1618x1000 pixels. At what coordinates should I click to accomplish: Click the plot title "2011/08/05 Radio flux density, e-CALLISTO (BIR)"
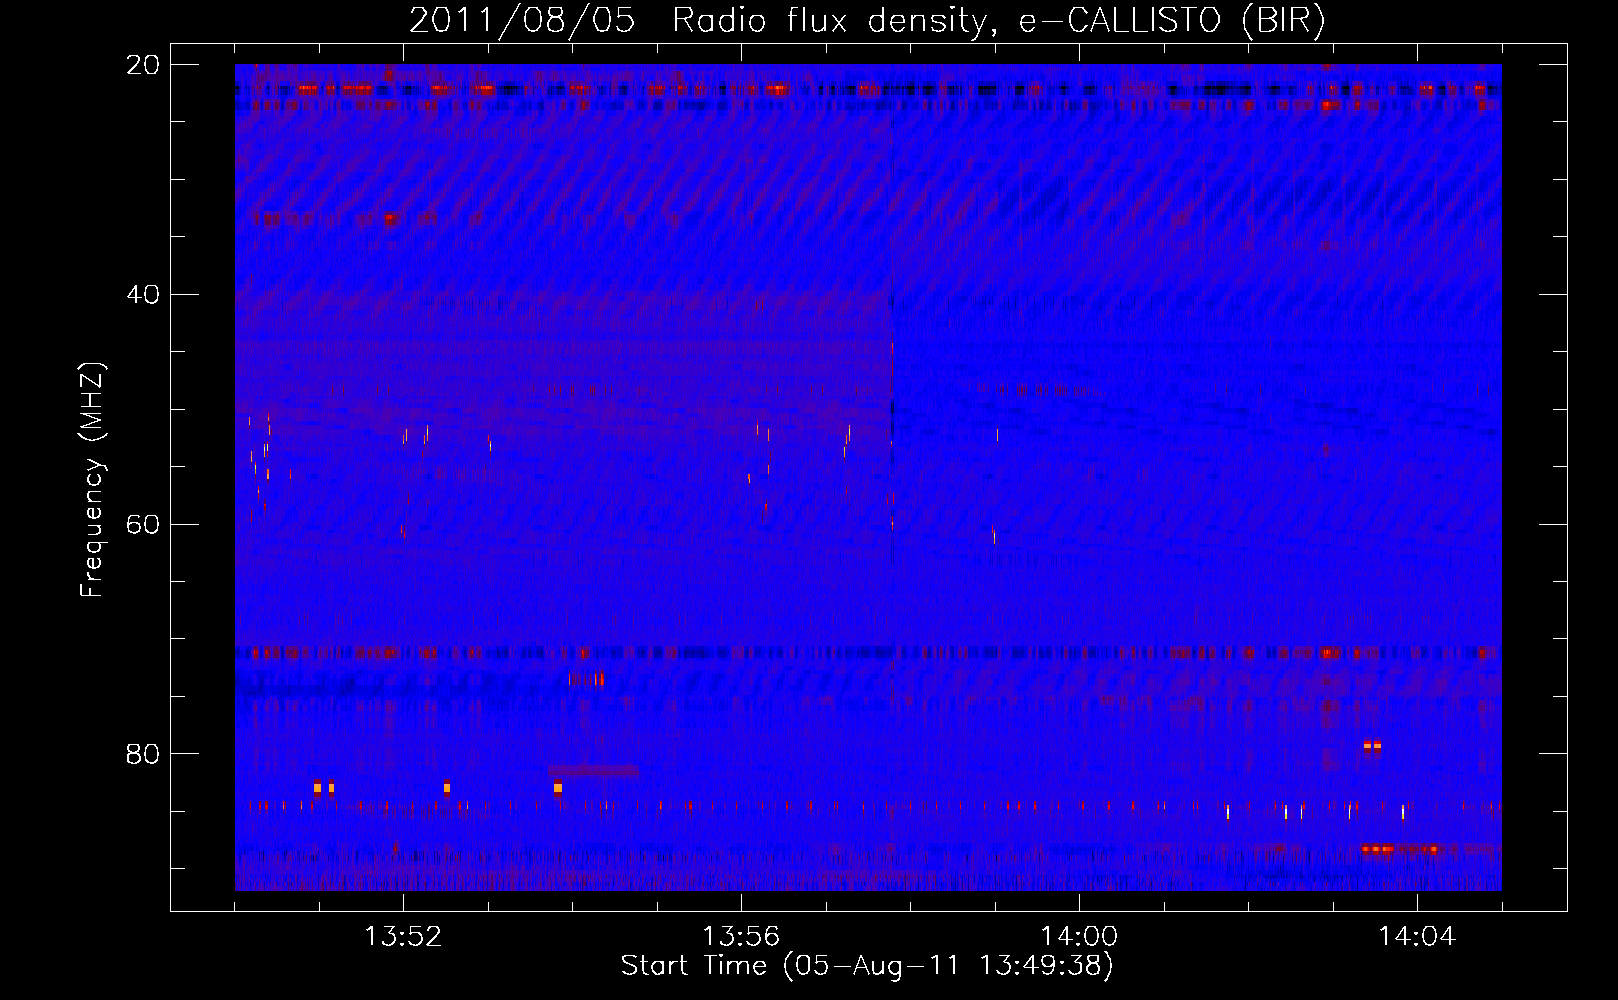867,20
